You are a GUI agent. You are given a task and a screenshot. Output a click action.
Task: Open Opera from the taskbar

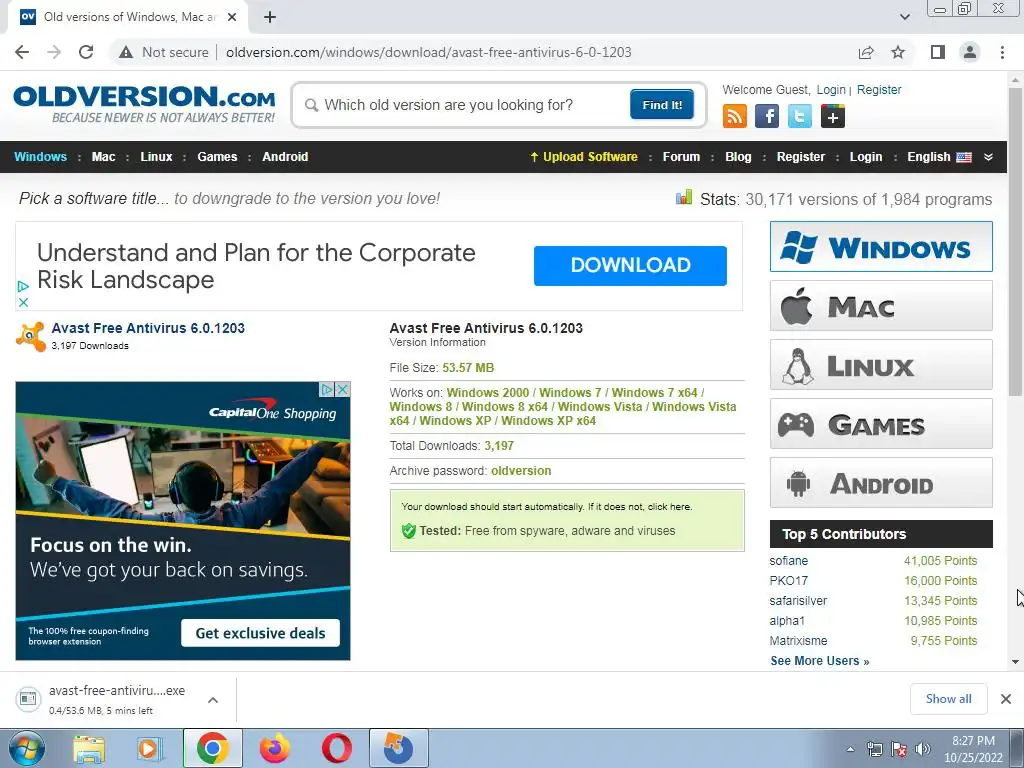click(336, 749)
